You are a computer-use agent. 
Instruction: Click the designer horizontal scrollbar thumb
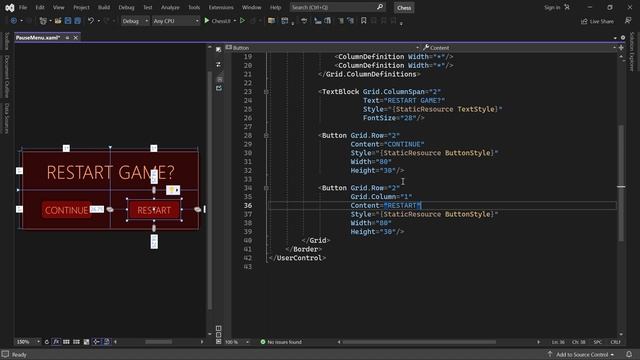[159, 342]
